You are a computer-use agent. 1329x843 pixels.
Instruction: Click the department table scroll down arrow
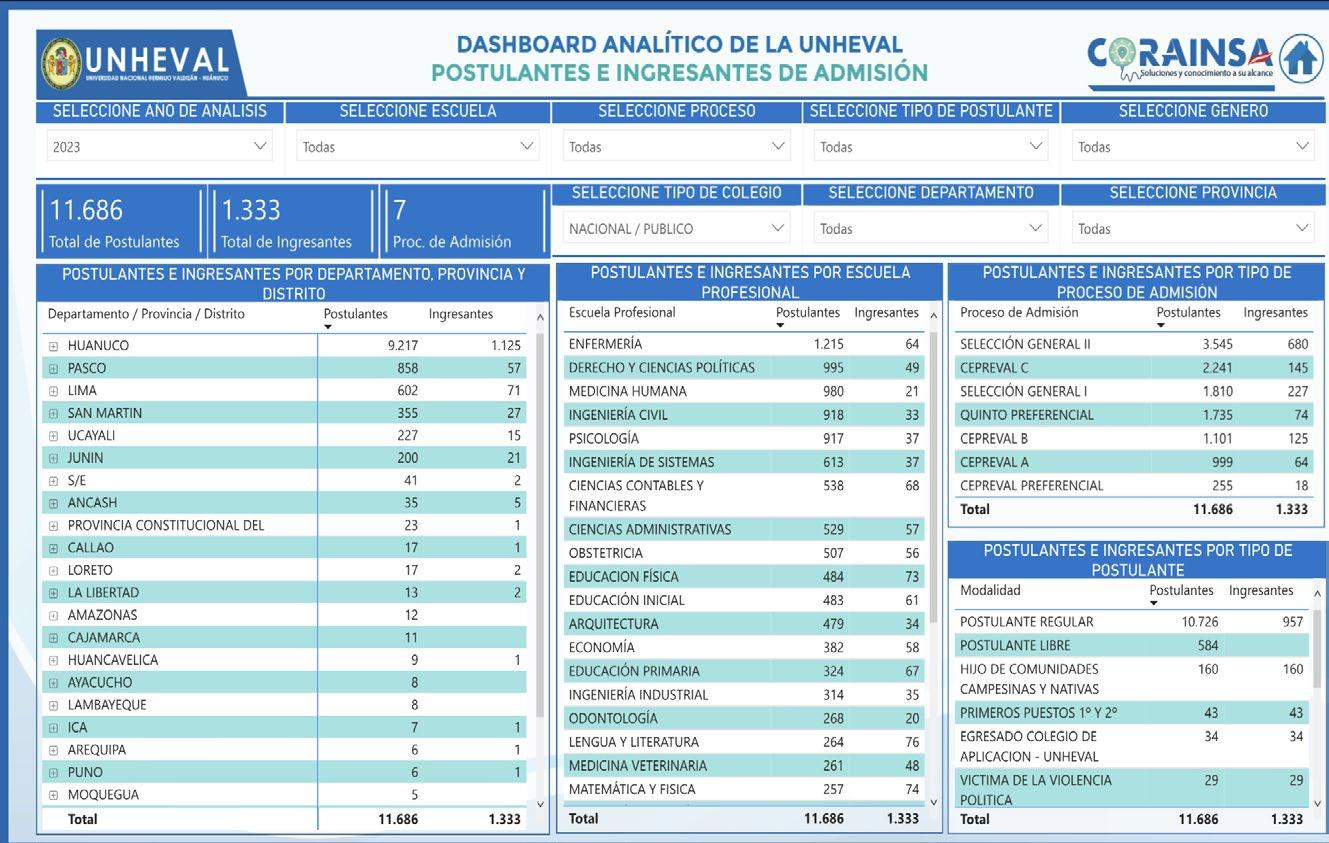click(541, 803)
